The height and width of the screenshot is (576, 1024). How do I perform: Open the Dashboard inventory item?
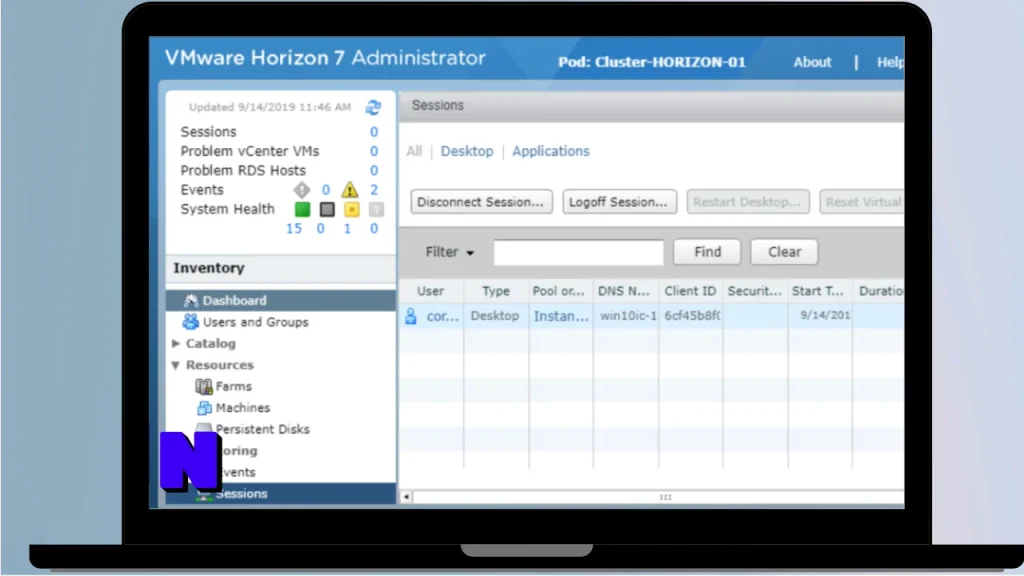point(281,300)
